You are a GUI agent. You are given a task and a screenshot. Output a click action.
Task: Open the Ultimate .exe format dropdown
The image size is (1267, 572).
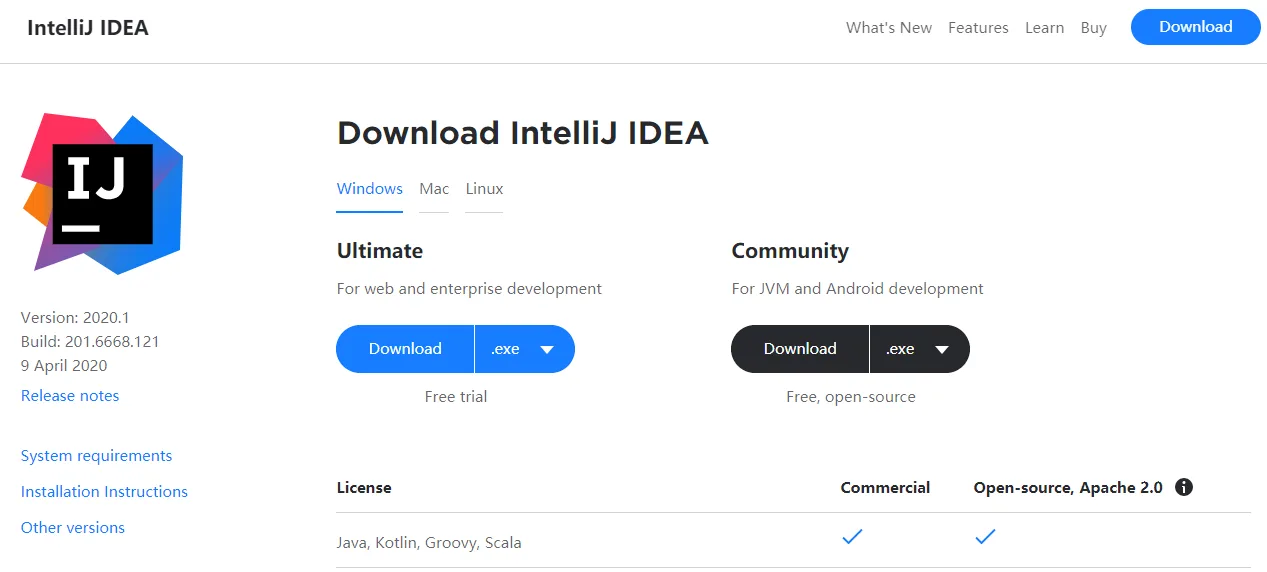point(524,349)
